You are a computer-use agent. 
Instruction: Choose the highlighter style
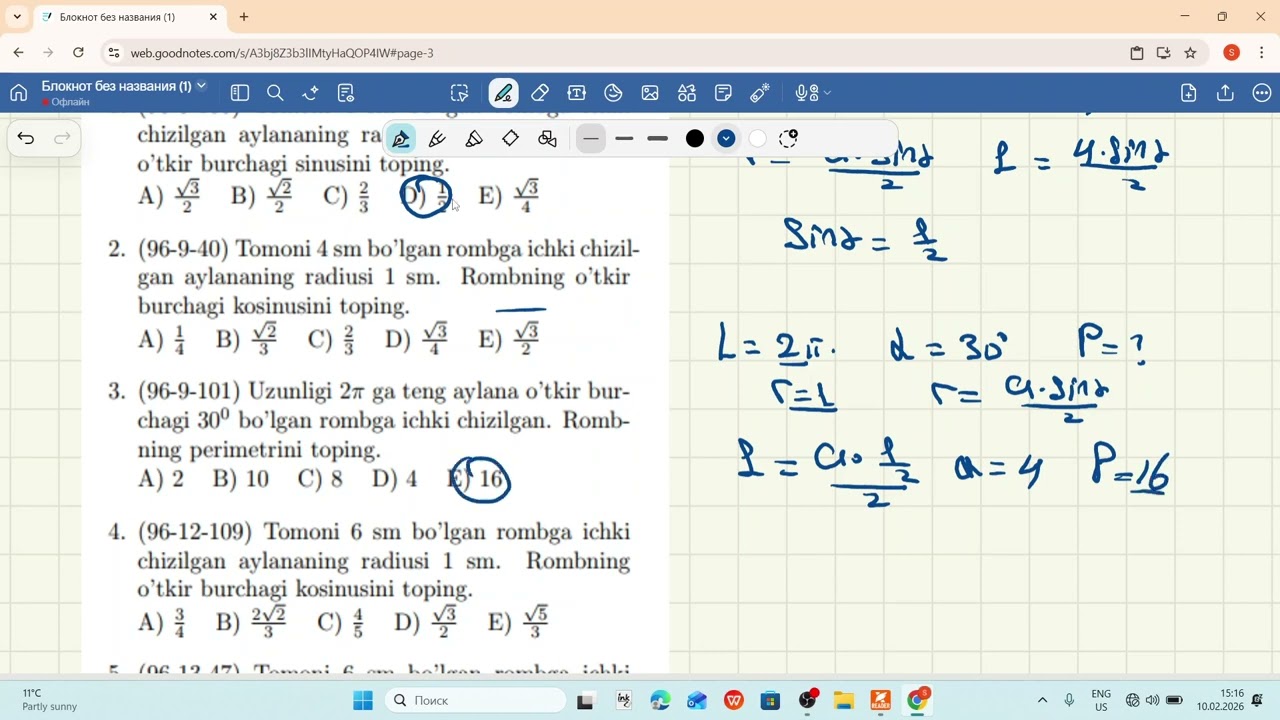click(474, 138)
